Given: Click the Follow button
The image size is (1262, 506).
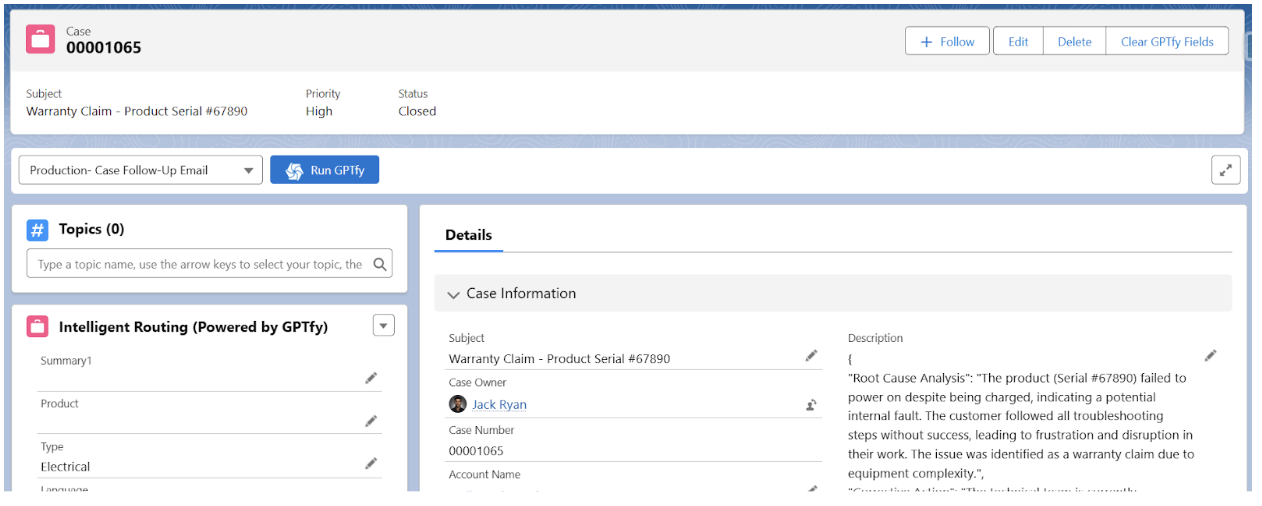Looking at the screenshot, I should (x=947, y=41).
